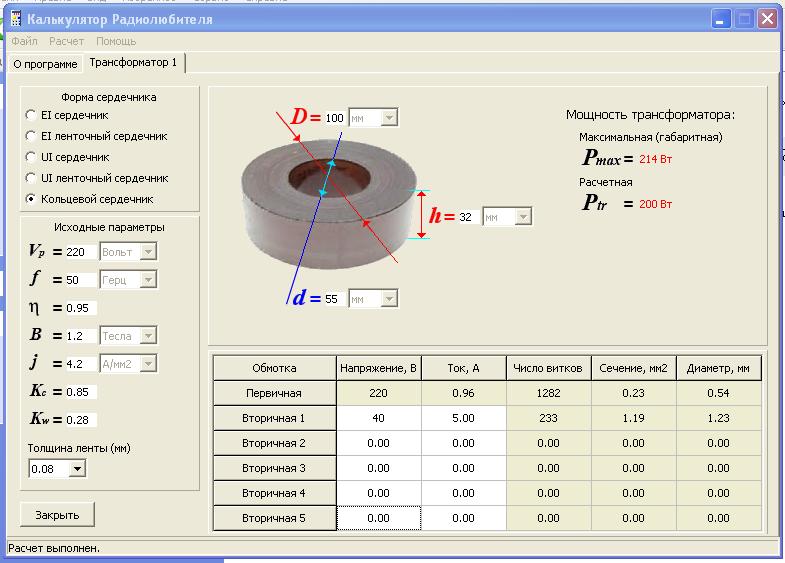Click the Vp voltage field with 220
The width and height of the screenshot is (785, 563).
coord(80,252)
